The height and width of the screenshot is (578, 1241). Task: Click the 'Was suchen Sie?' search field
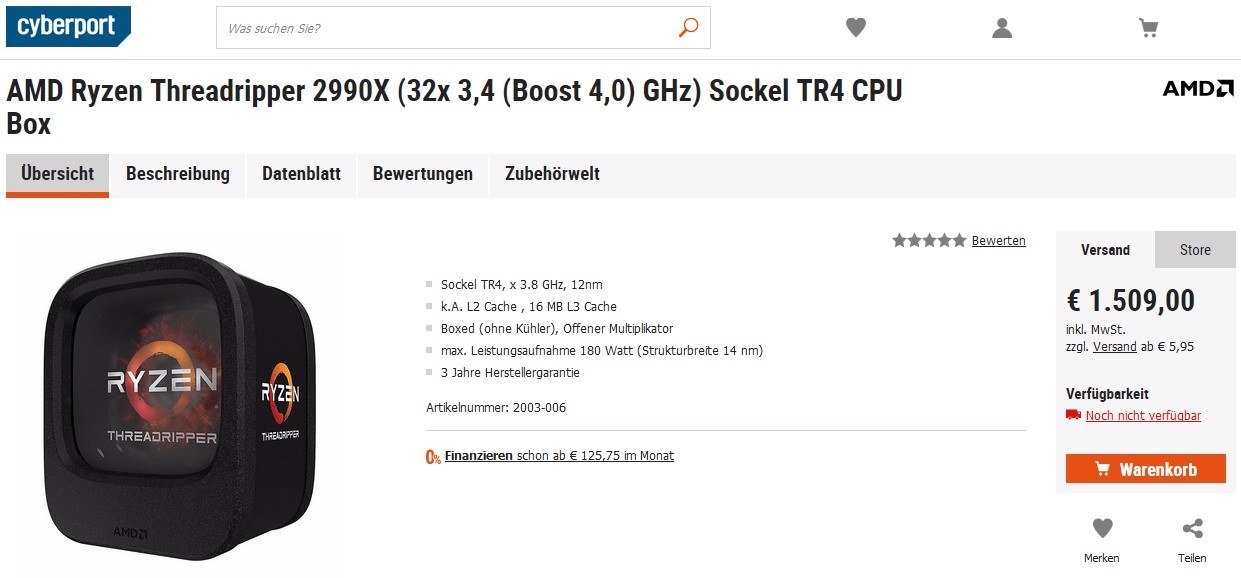(445, 28)
